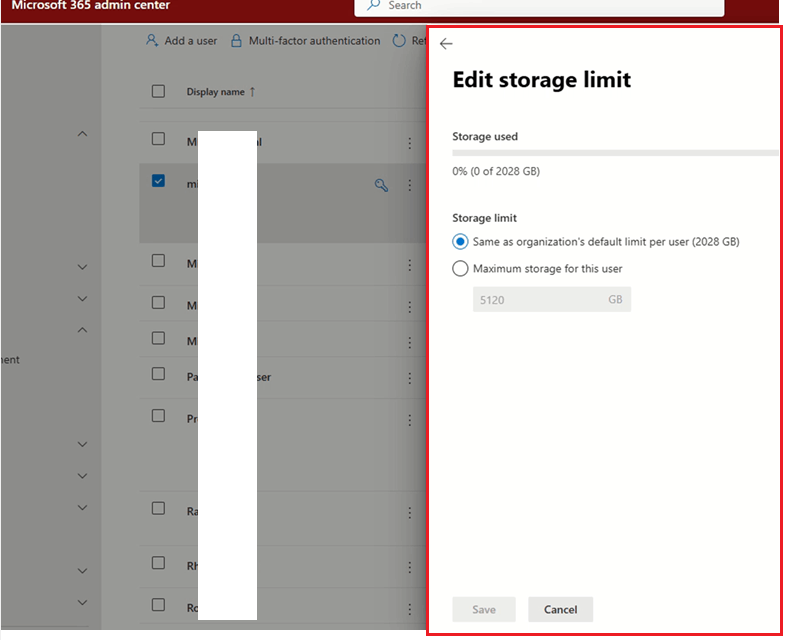
Task: Click the Display name column header
Action: click(x=215, y=92)
